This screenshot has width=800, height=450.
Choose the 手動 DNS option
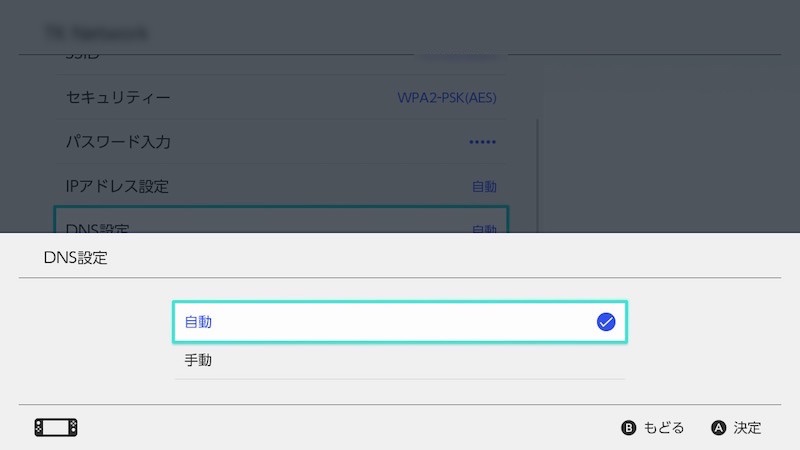[x=399, y=360]
